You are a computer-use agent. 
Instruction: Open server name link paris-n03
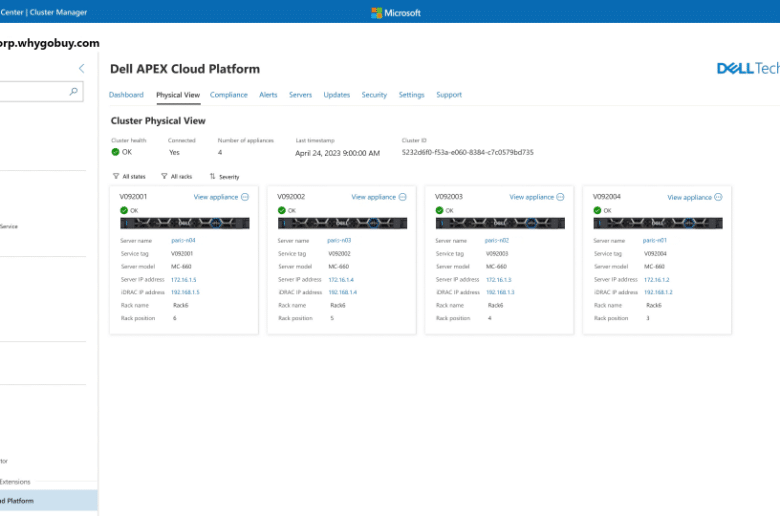pyautogui.click(x=339, y=240)
